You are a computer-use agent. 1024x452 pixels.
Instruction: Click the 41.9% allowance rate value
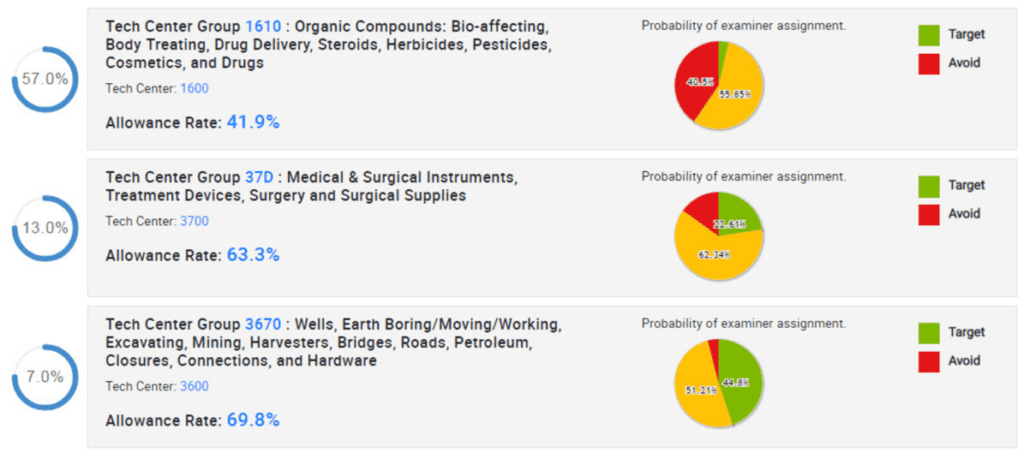click(253, 122)
